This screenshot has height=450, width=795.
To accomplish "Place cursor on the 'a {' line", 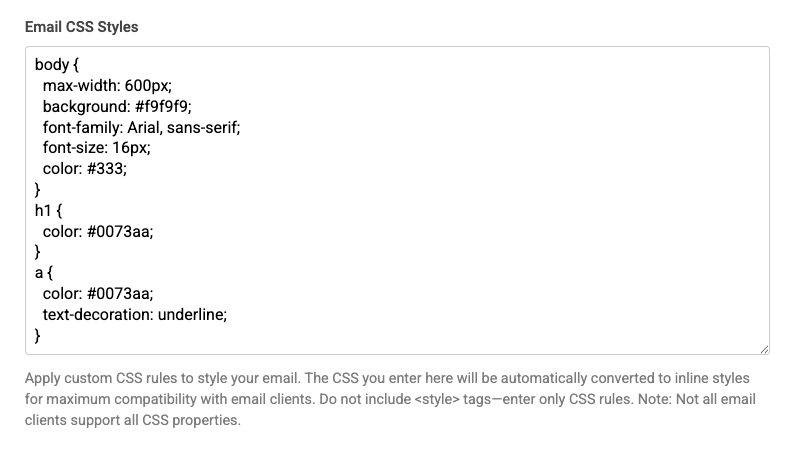I will click(44, 273).
